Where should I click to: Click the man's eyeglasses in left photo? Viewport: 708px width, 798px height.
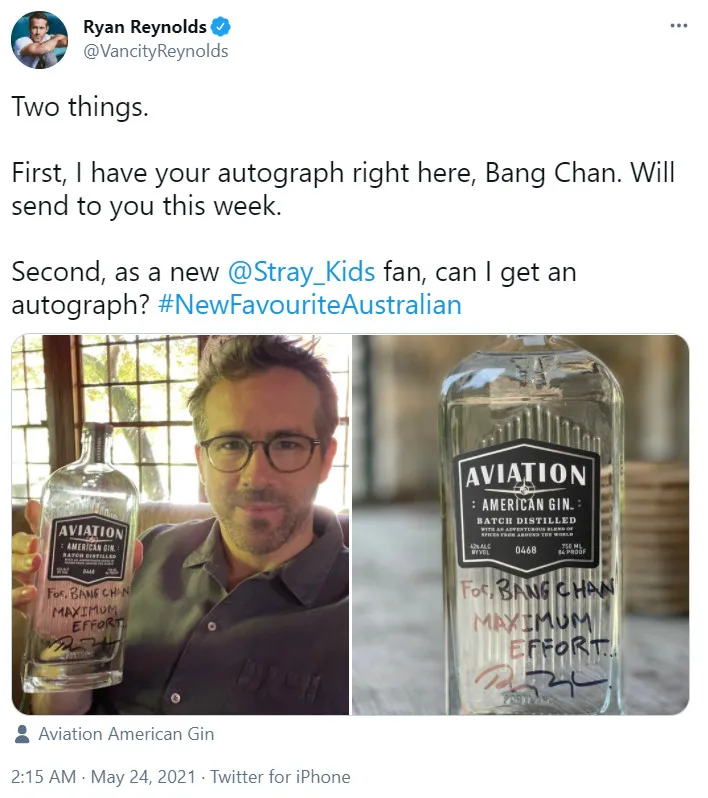click(258, 451)
